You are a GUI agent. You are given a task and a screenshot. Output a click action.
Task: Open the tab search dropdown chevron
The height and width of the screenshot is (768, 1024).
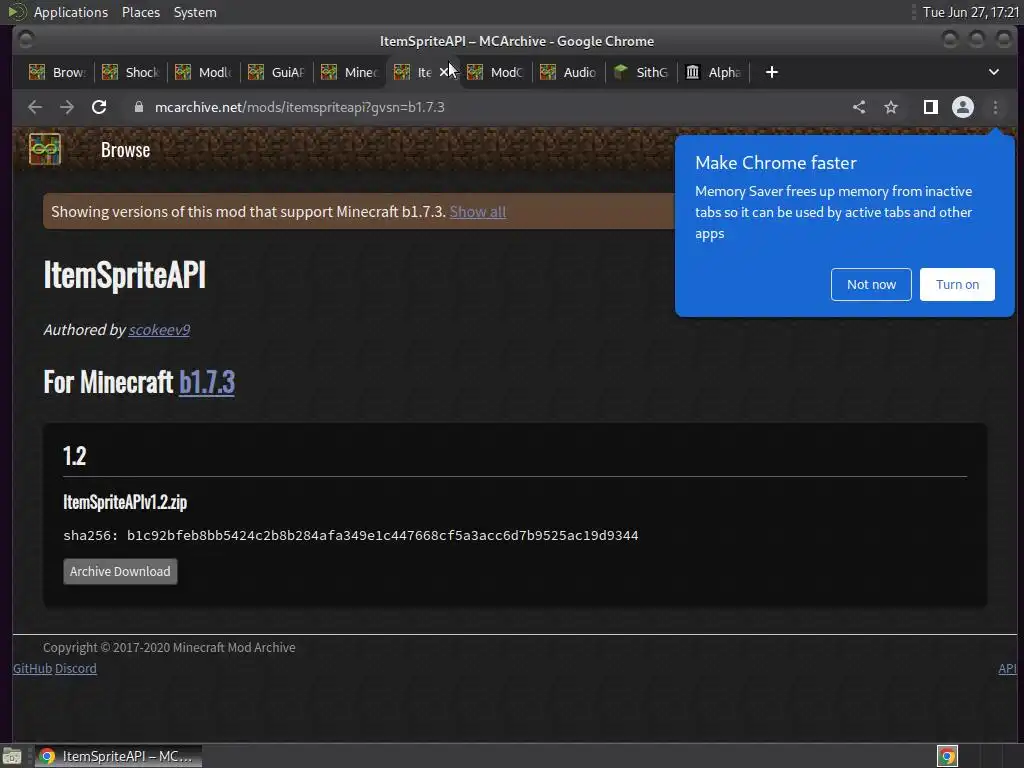(x=993, y=72)
